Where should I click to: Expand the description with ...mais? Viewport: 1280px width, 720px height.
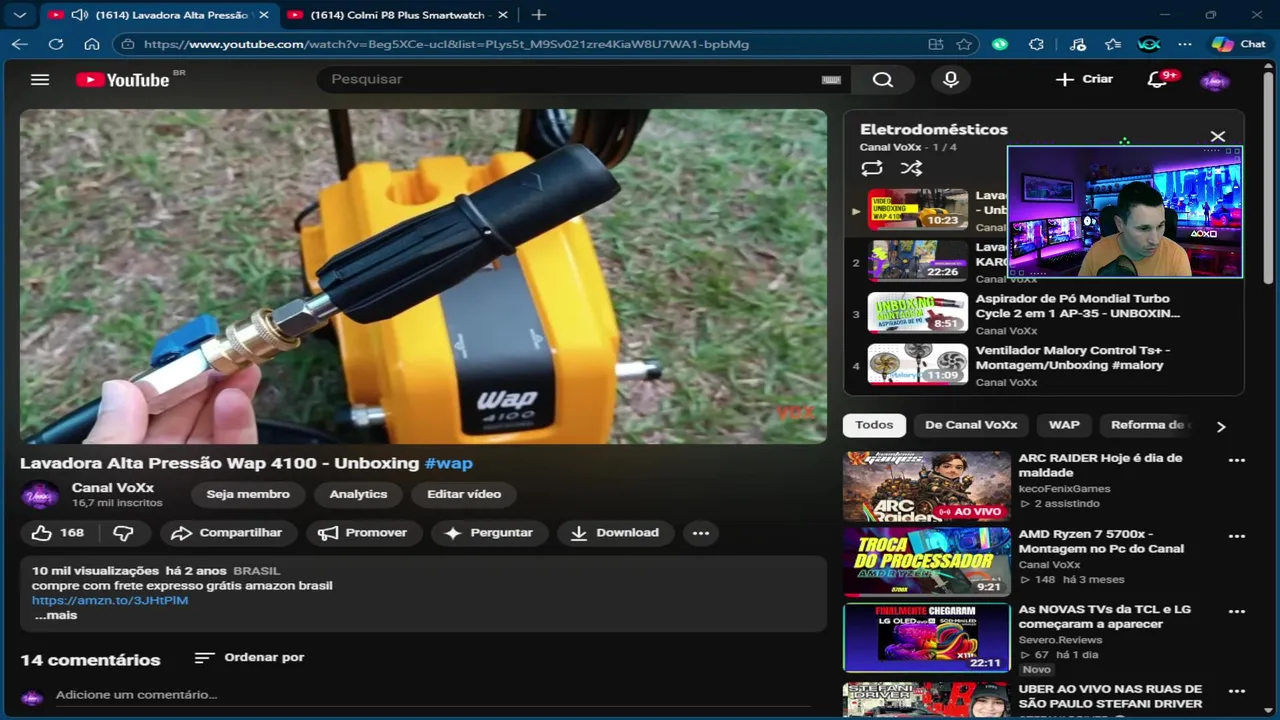click(x=56, y=616)
